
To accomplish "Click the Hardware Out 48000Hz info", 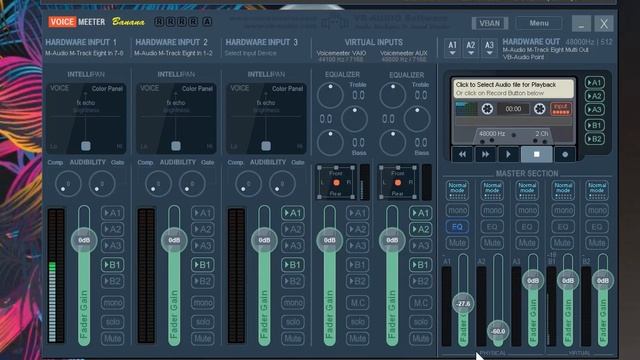I will (x=589, y=42).
